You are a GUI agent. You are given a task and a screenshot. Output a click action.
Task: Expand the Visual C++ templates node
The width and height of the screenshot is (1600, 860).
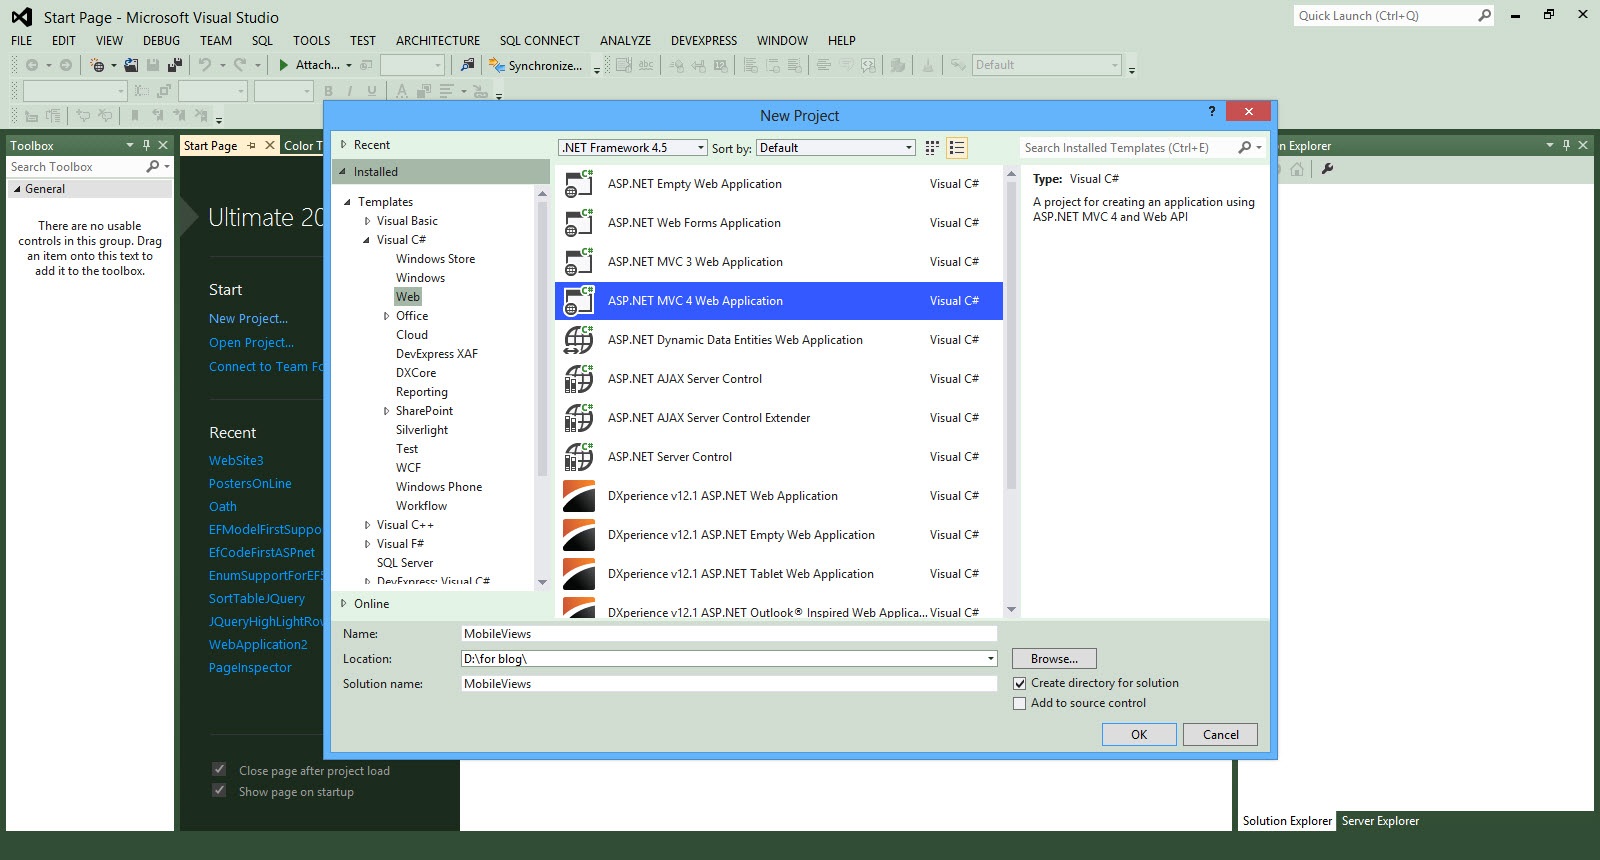click(367, 525)
